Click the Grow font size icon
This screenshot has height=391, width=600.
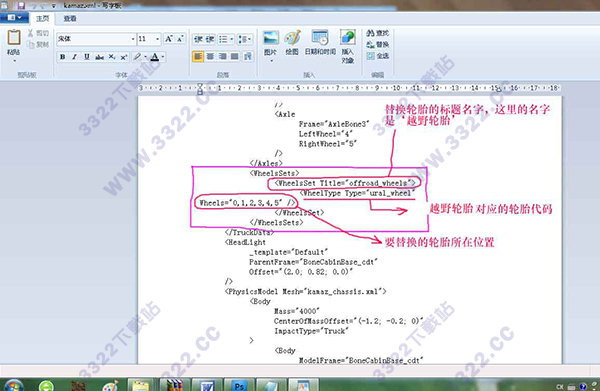tap(168, 39)
